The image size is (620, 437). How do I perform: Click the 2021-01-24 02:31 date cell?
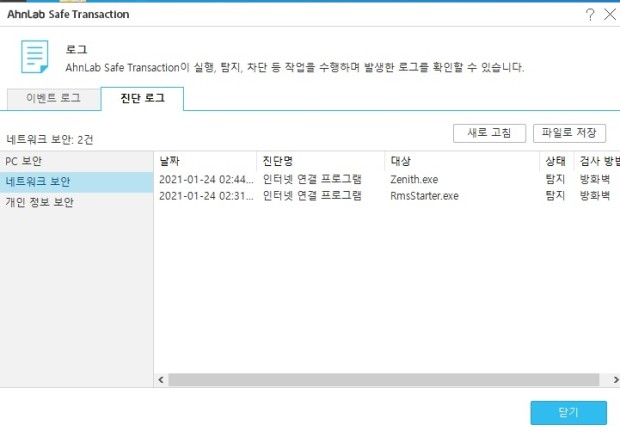206,196
